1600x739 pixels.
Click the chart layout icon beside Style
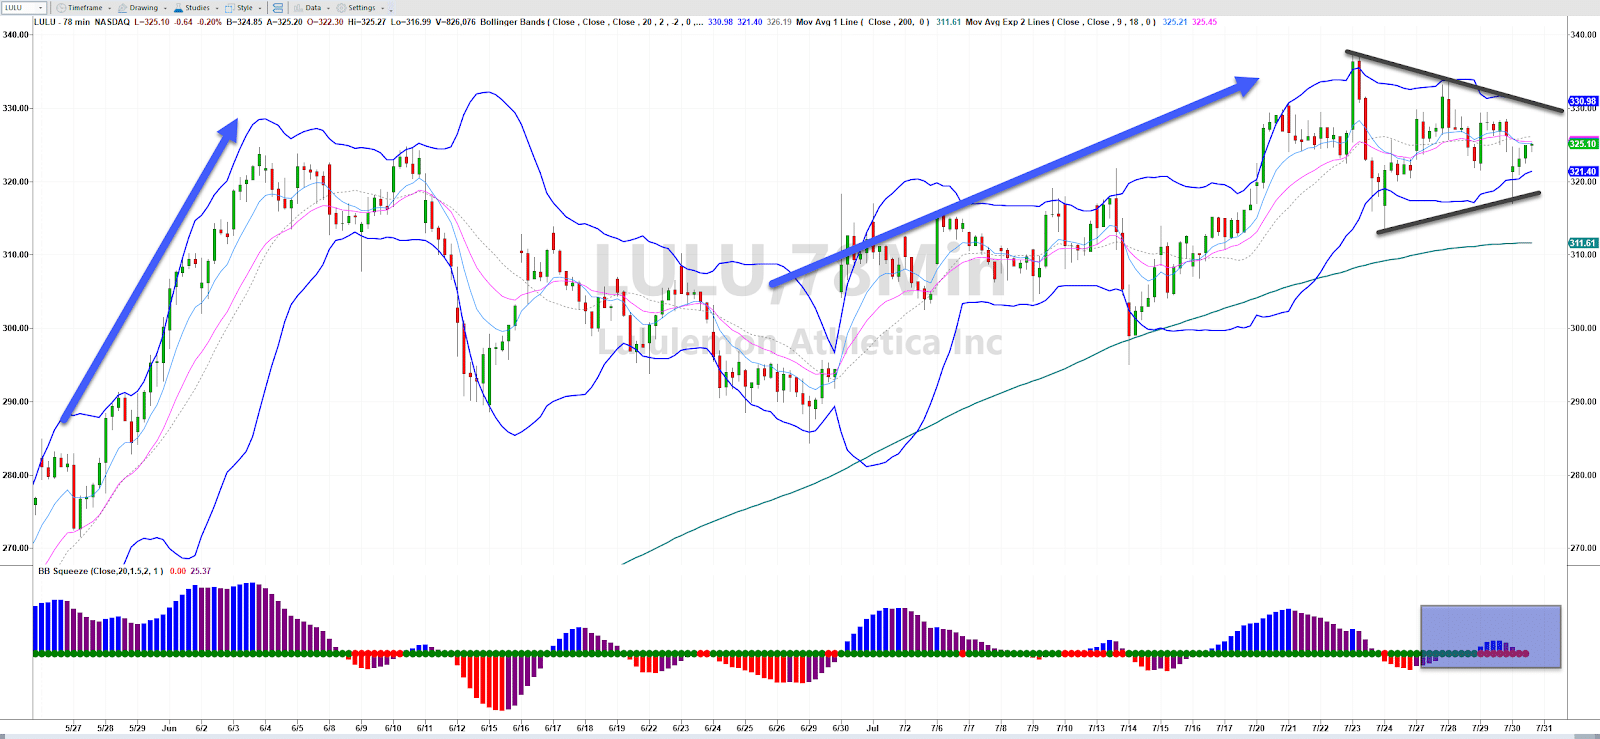point(278,7)
